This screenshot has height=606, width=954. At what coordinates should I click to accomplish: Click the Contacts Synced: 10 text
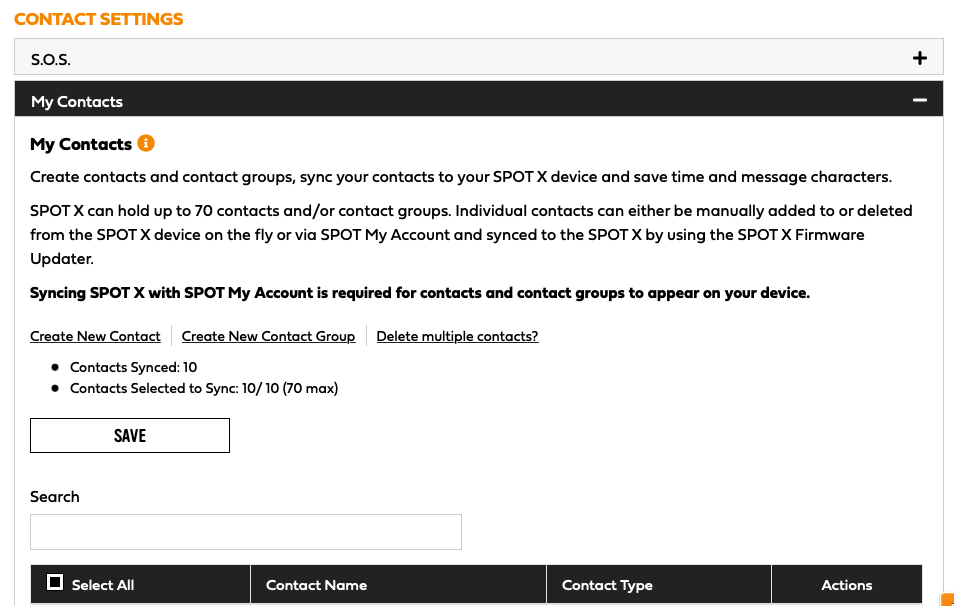(133, 367)
